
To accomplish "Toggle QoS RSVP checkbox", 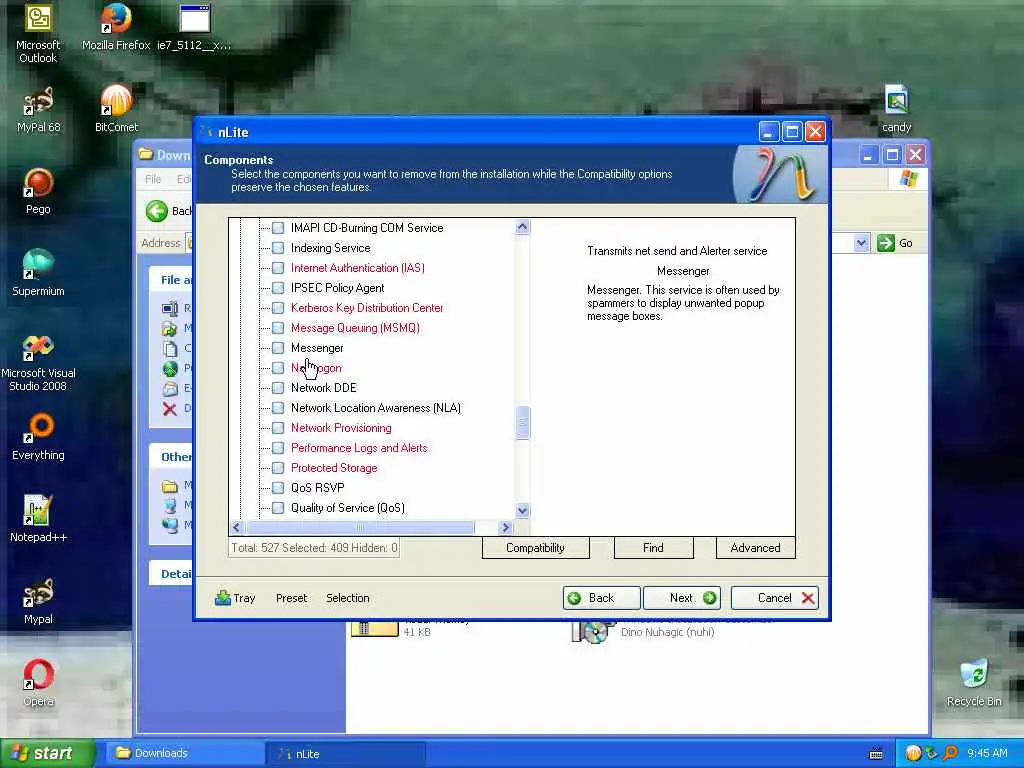I will [278, 488].
